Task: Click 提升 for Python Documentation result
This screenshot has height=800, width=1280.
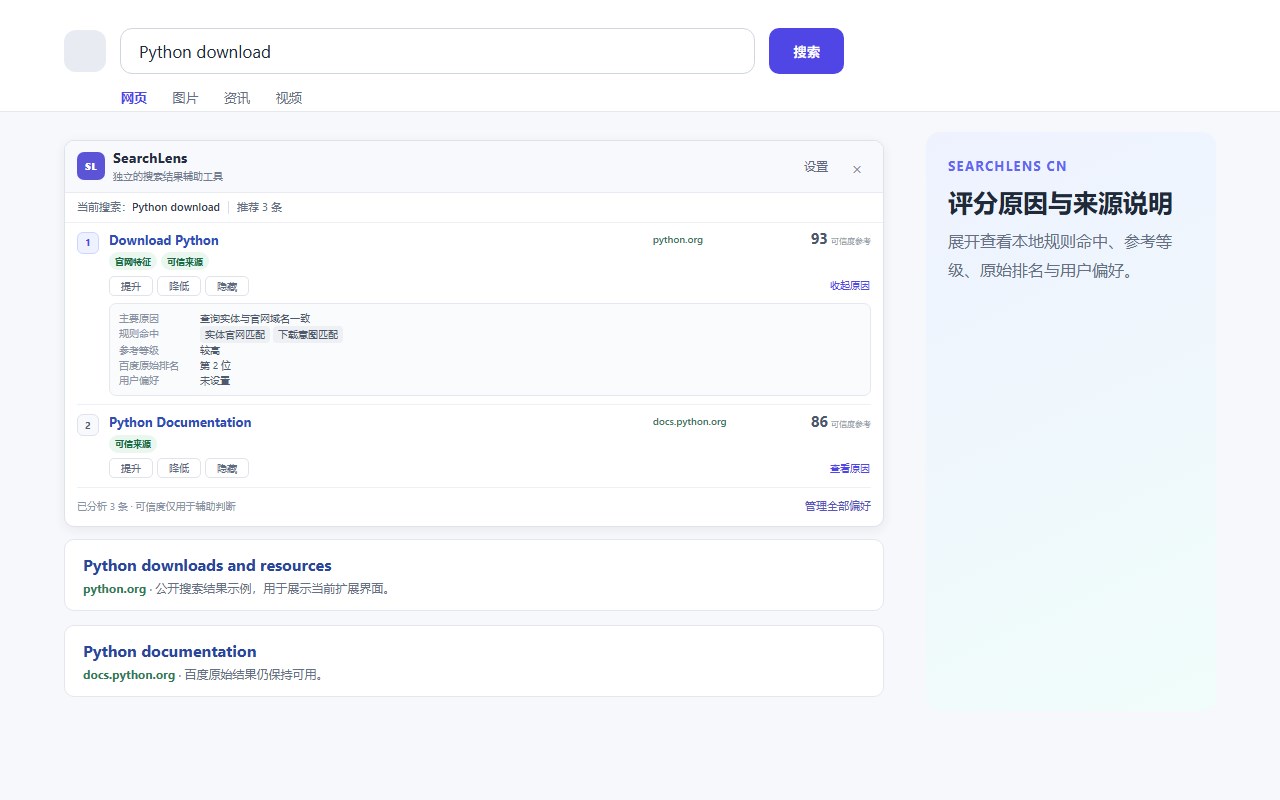Action: (131, 468)
